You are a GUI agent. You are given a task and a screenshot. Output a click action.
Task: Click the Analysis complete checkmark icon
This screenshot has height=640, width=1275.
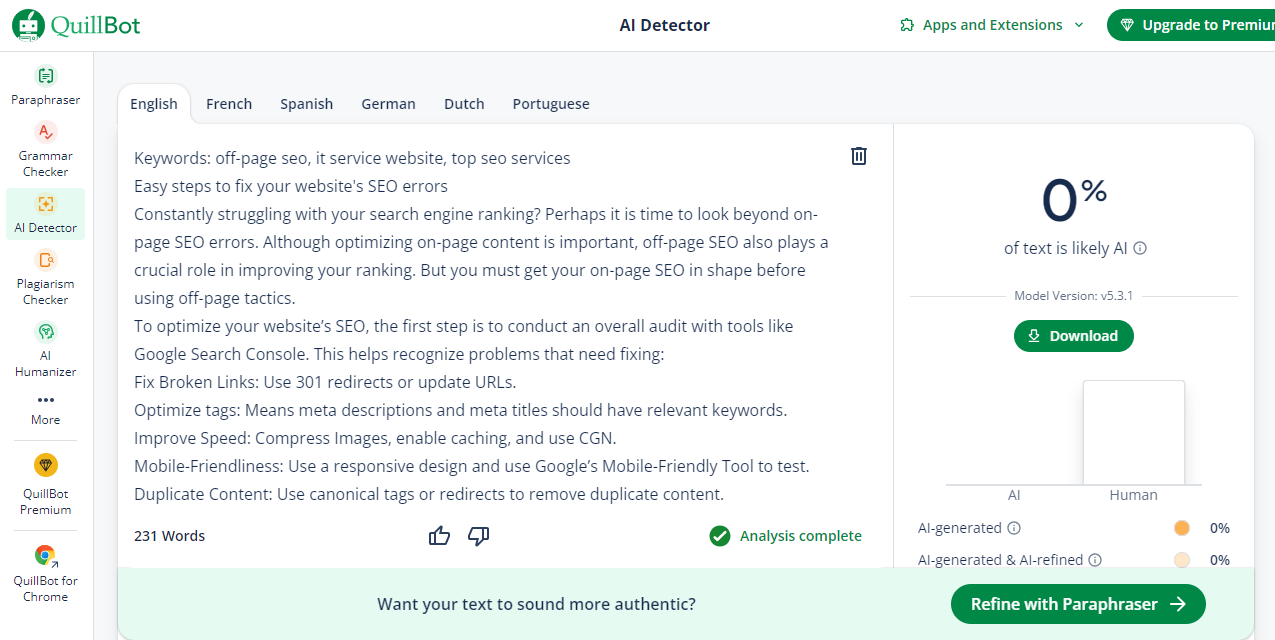tap(720, 536)
